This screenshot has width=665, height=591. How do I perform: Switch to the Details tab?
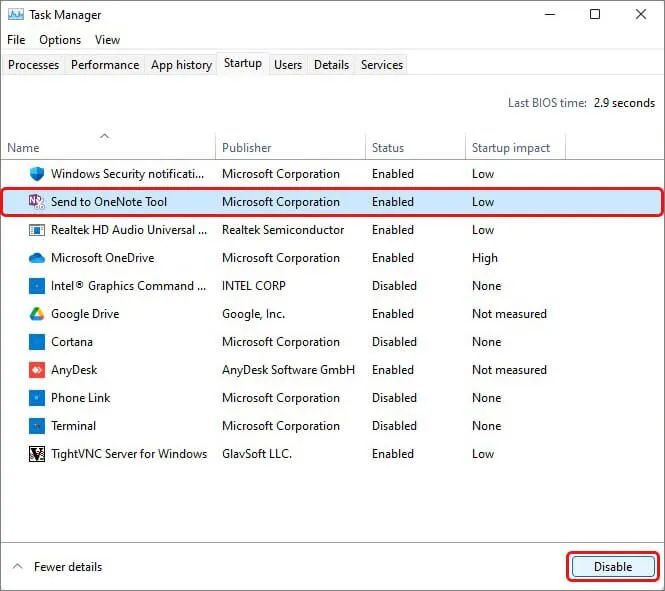tap(332, 65)
